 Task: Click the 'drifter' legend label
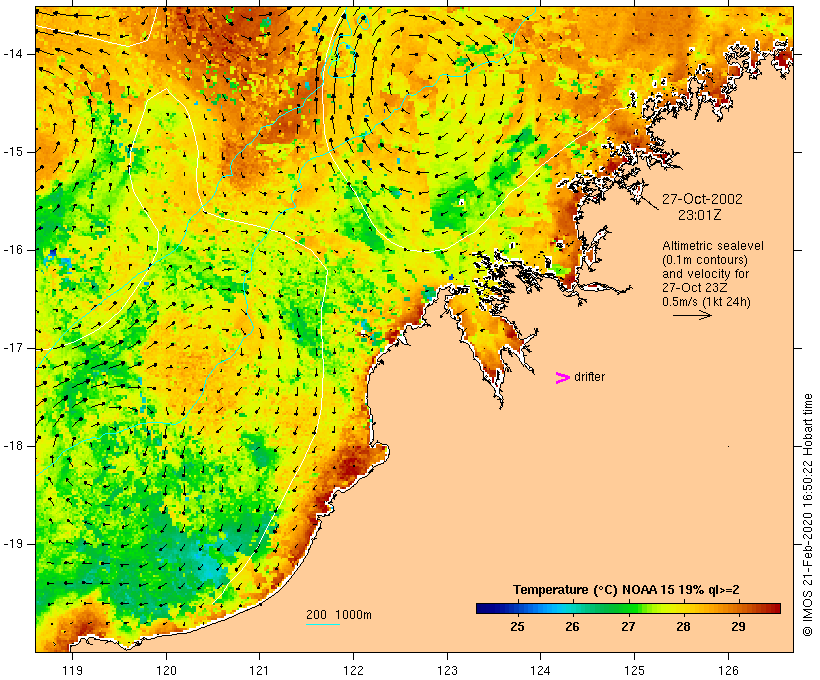(x=589, y=377)
